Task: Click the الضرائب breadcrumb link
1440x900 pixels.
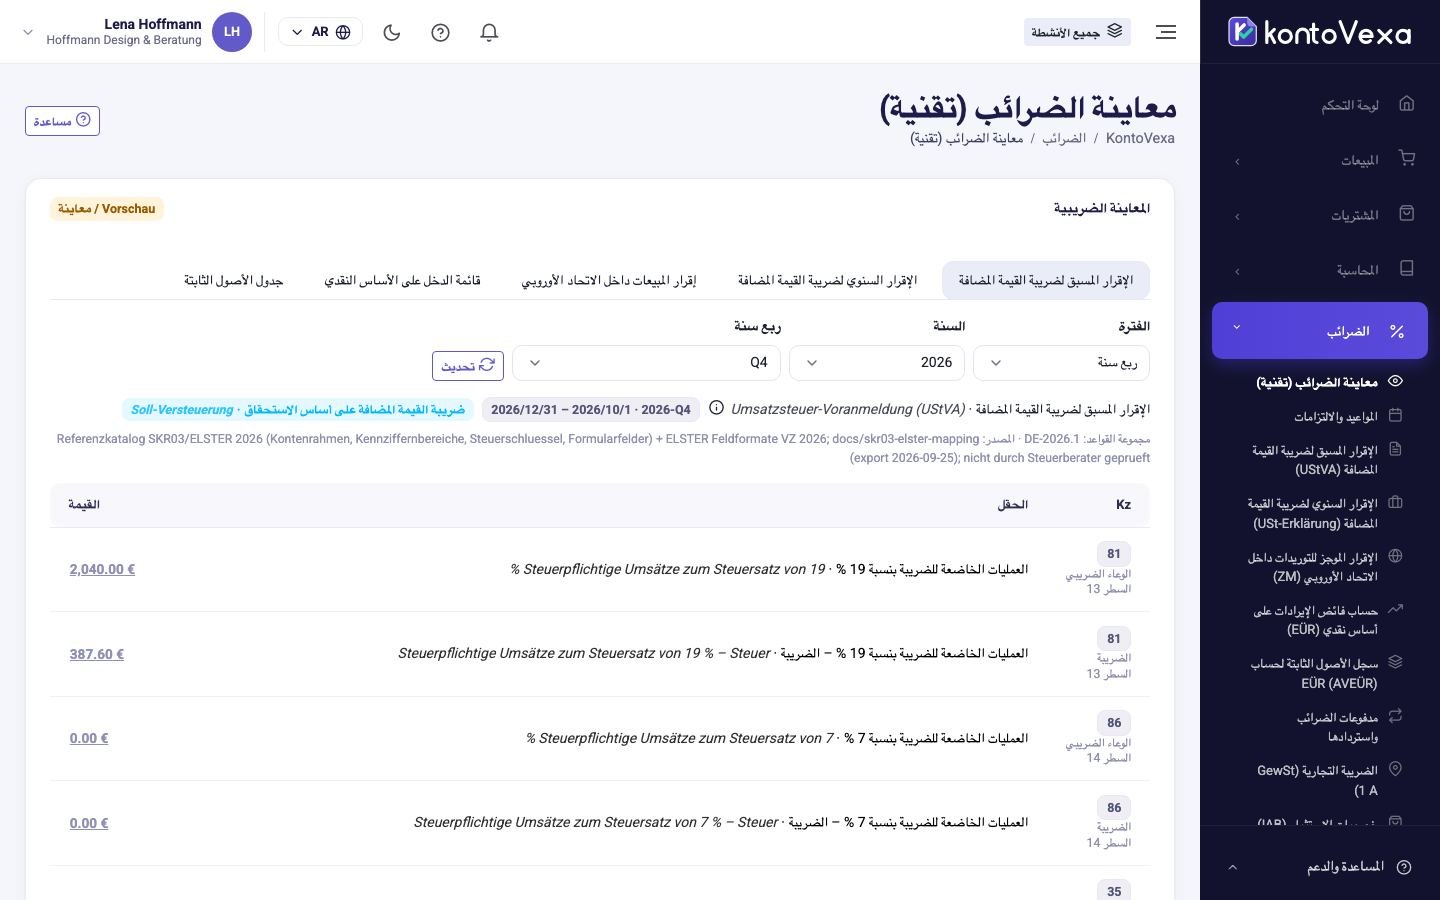Action: point(1064,138)
